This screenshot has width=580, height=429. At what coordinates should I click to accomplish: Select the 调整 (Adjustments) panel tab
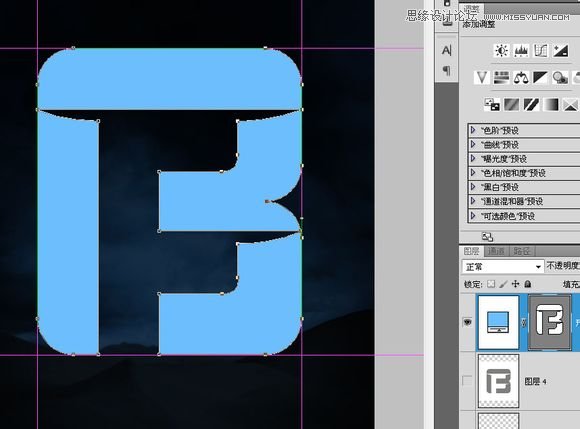(x=471, y=8)
